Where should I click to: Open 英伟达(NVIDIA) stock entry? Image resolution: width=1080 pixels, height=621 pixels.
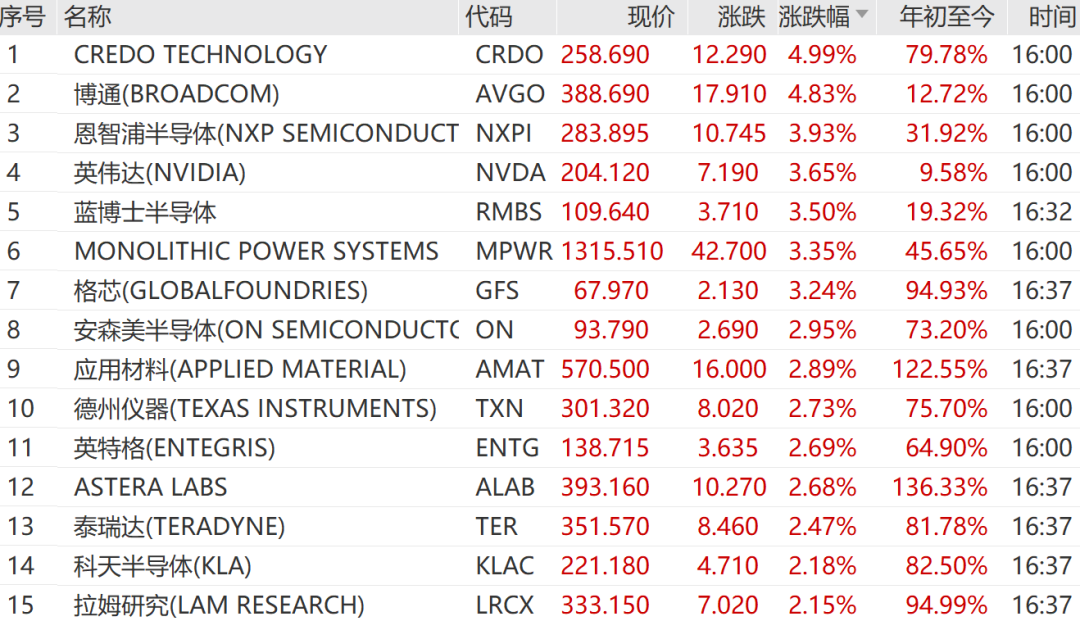(540, 172)
